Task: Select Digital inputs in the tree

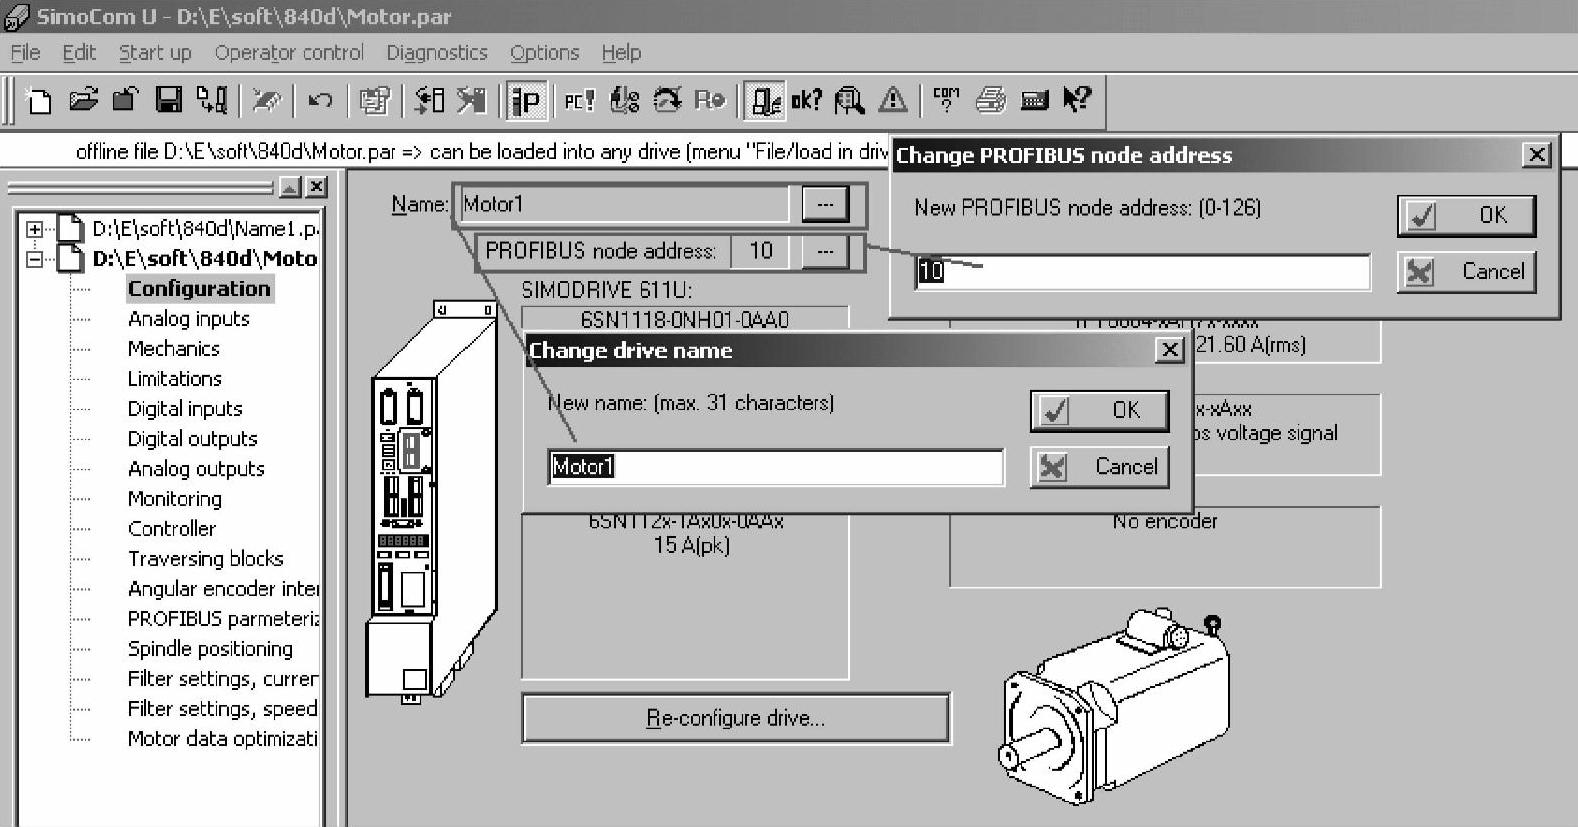Action: [184, 409]
